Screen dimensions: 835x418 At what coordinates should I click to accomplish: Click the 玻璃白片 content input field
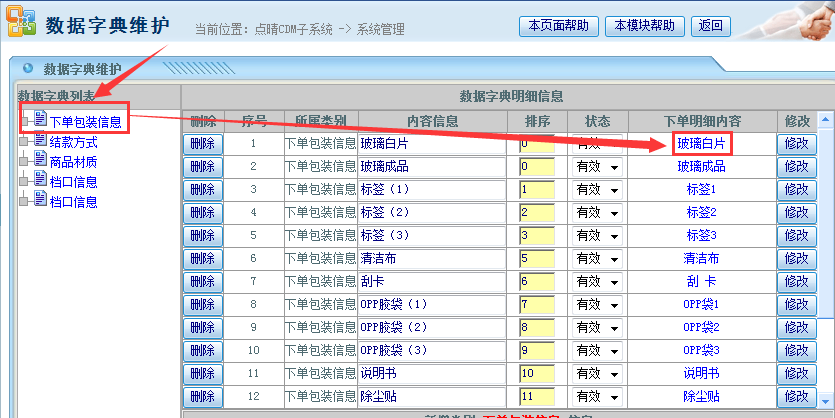click(x=432, y=144)
